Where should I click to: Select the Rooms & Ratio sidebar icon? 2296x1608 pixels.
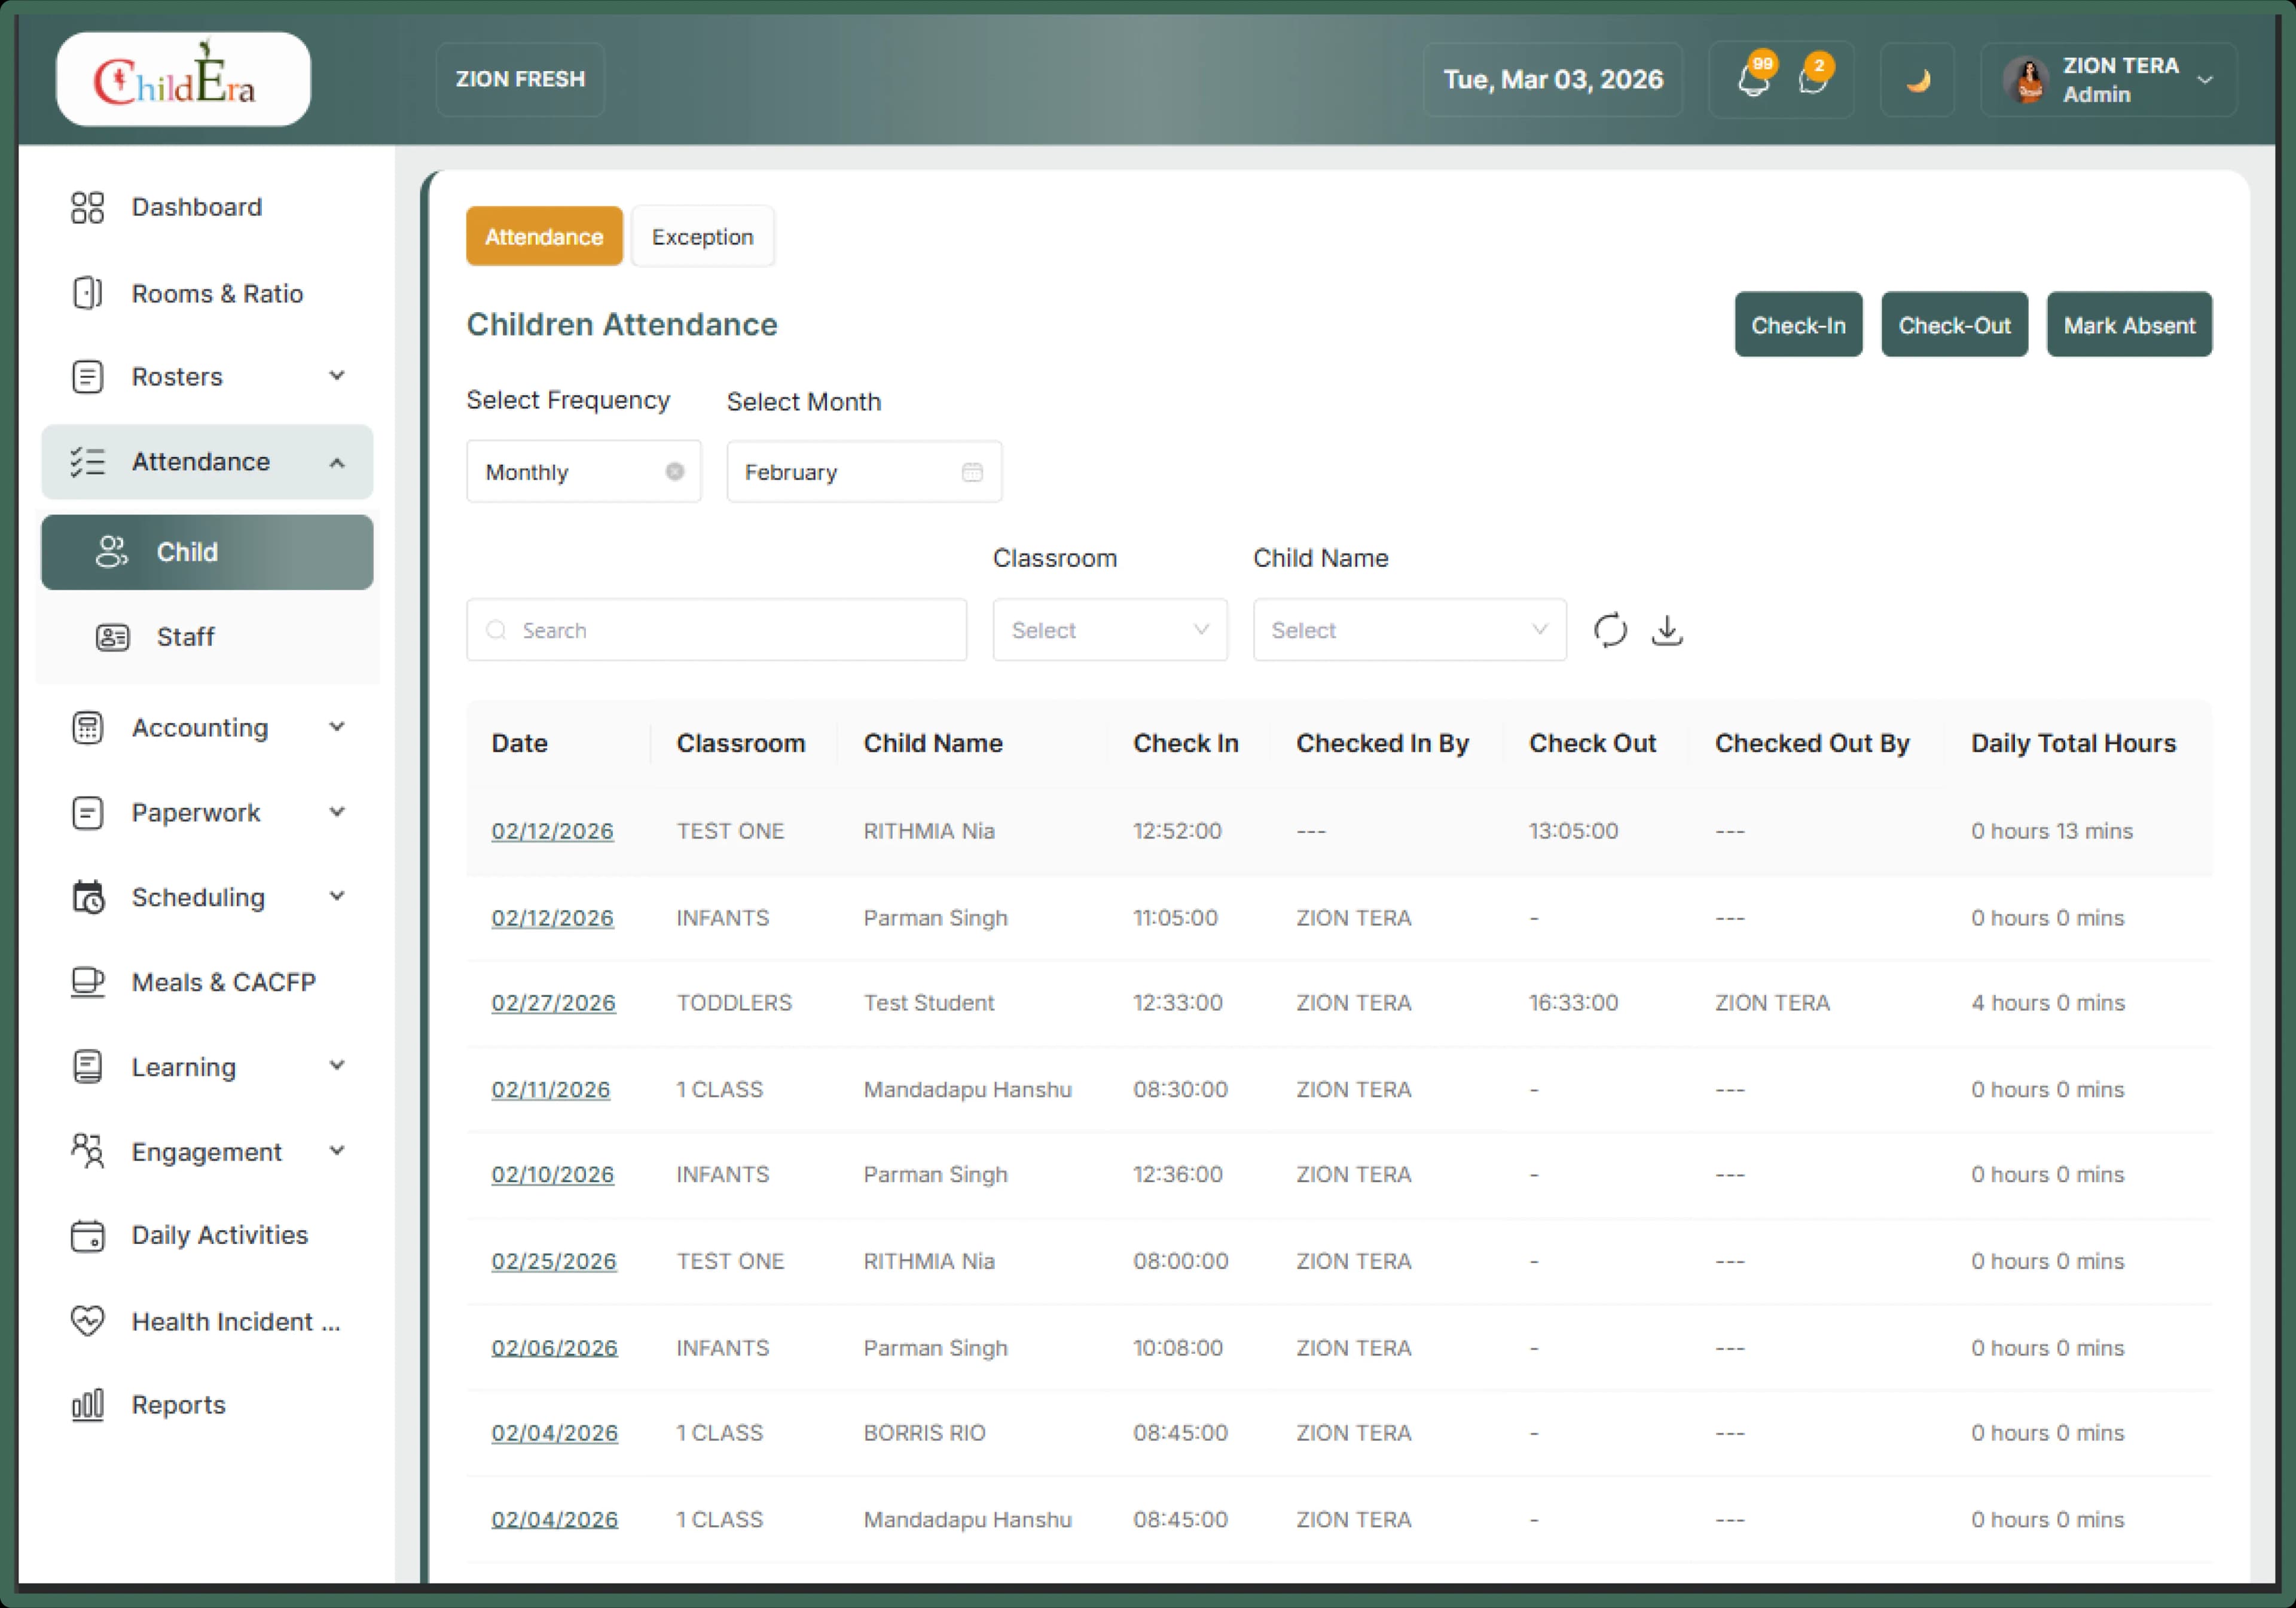[x=88, y=293]
